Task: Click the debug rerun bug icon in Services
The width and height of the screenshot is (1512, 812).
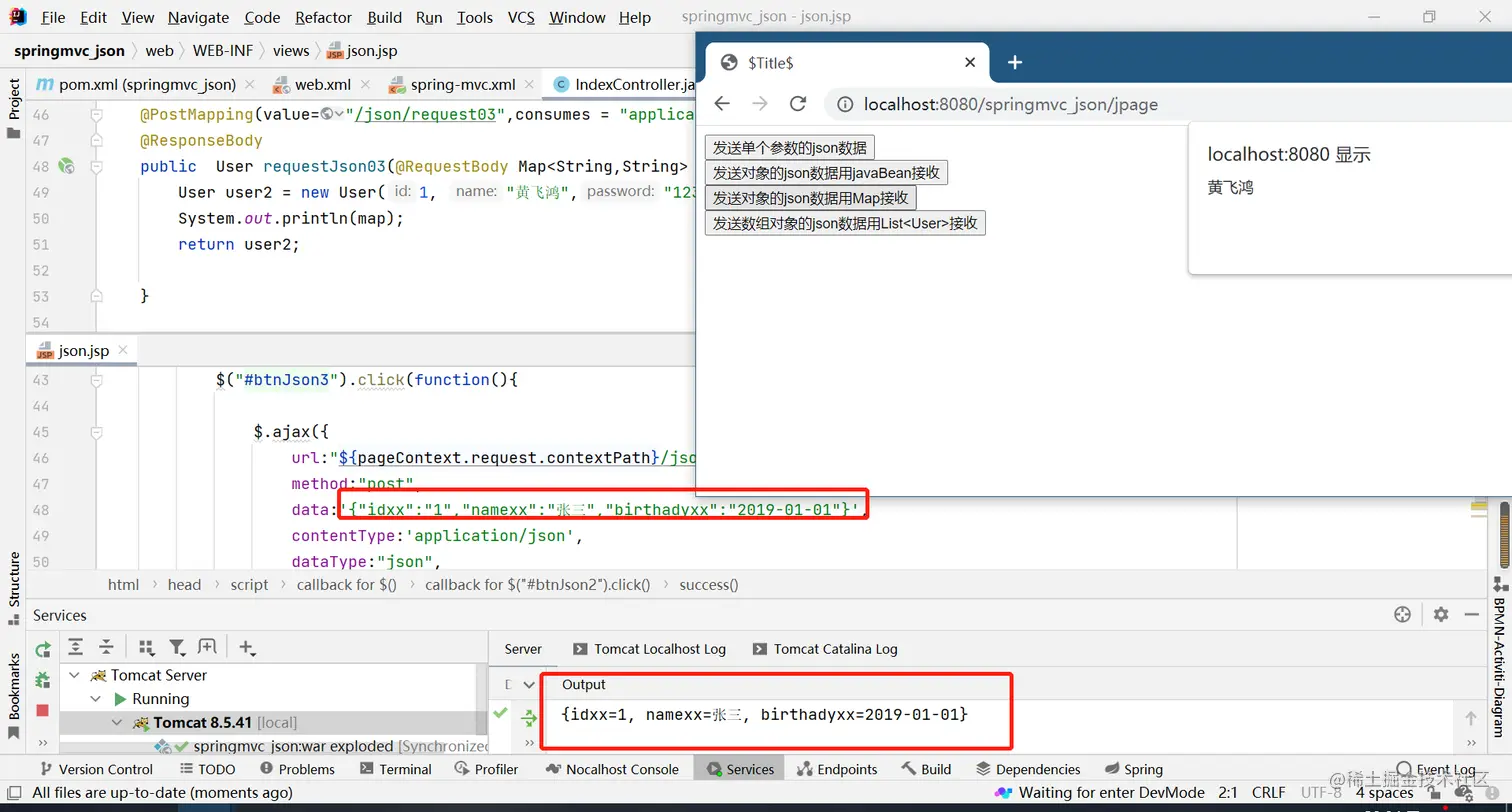Action: (43, 680)
